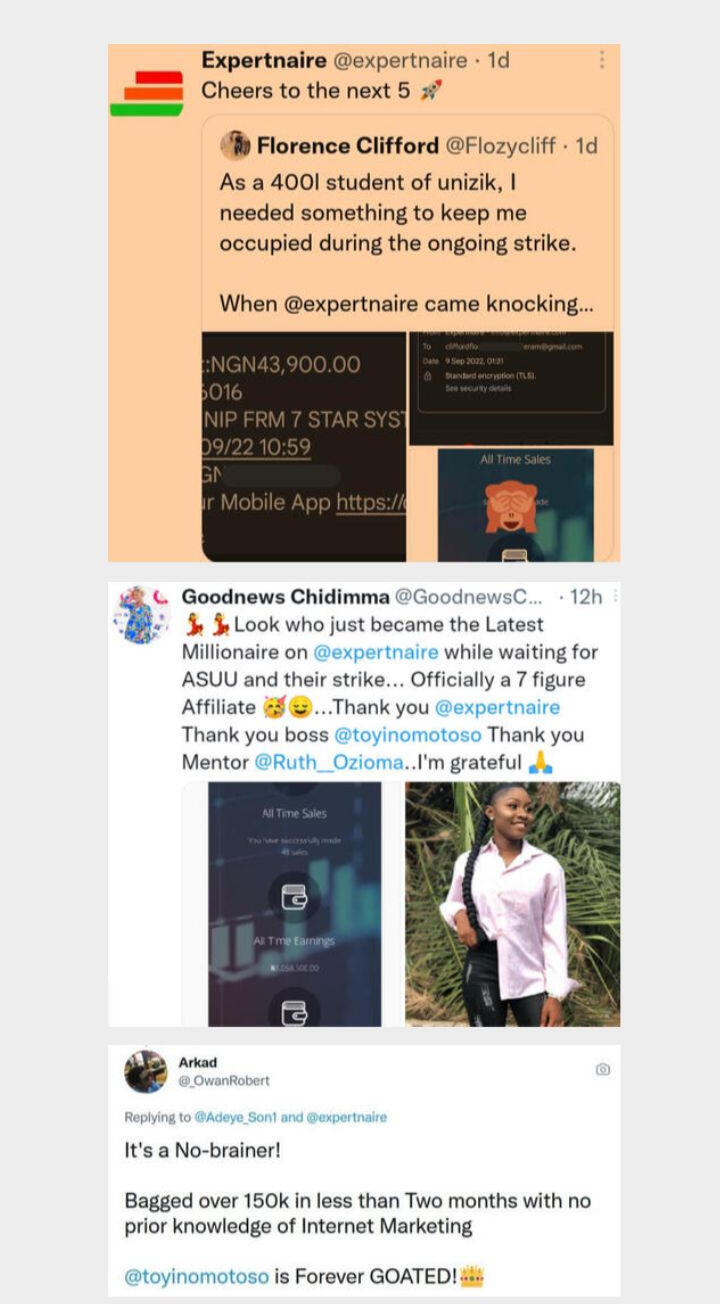The image size is (720, 1304).
Task: Open the three-dot menu on Expertnaire's tweet
Action: 601,60
